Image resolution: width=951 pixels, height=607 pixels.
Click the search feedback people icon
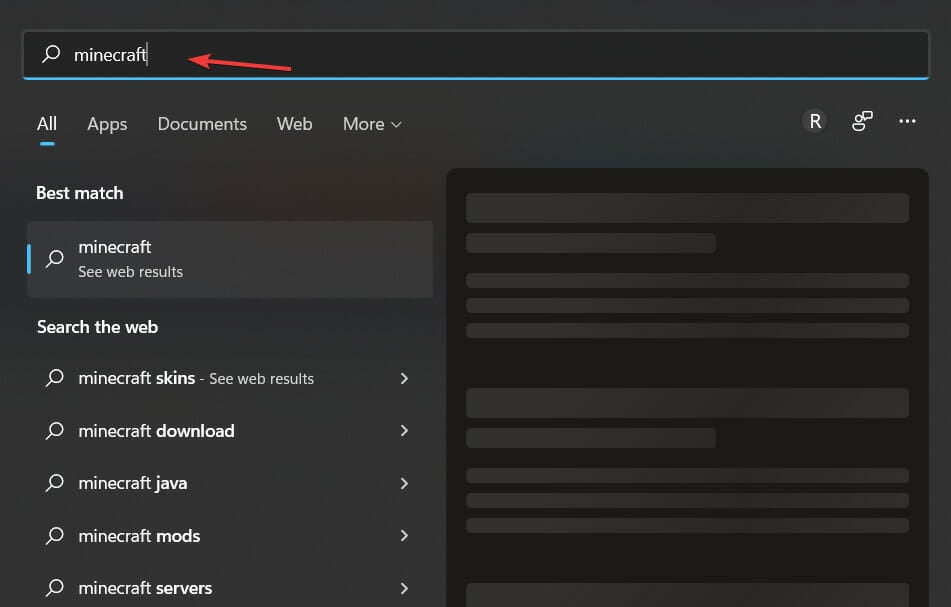pyautogui.click(x=862, y=121)
